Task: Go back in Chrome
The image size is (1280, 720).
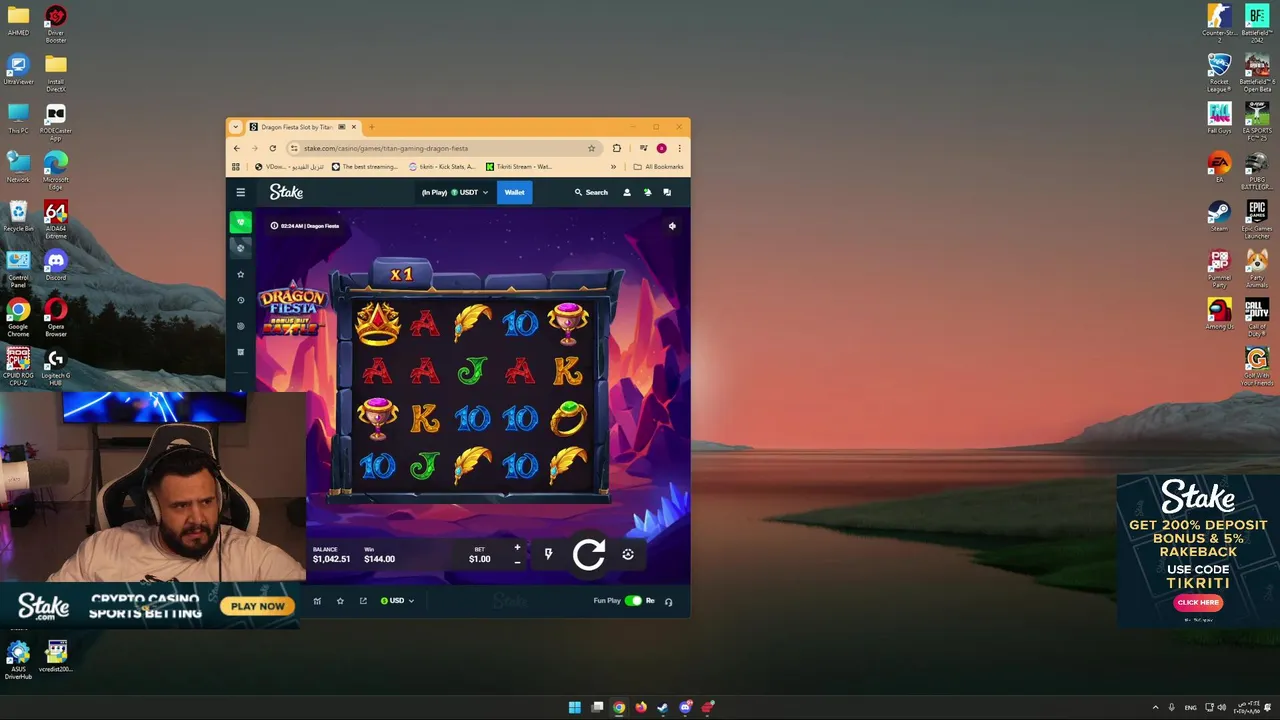Action: click(236, 148)
